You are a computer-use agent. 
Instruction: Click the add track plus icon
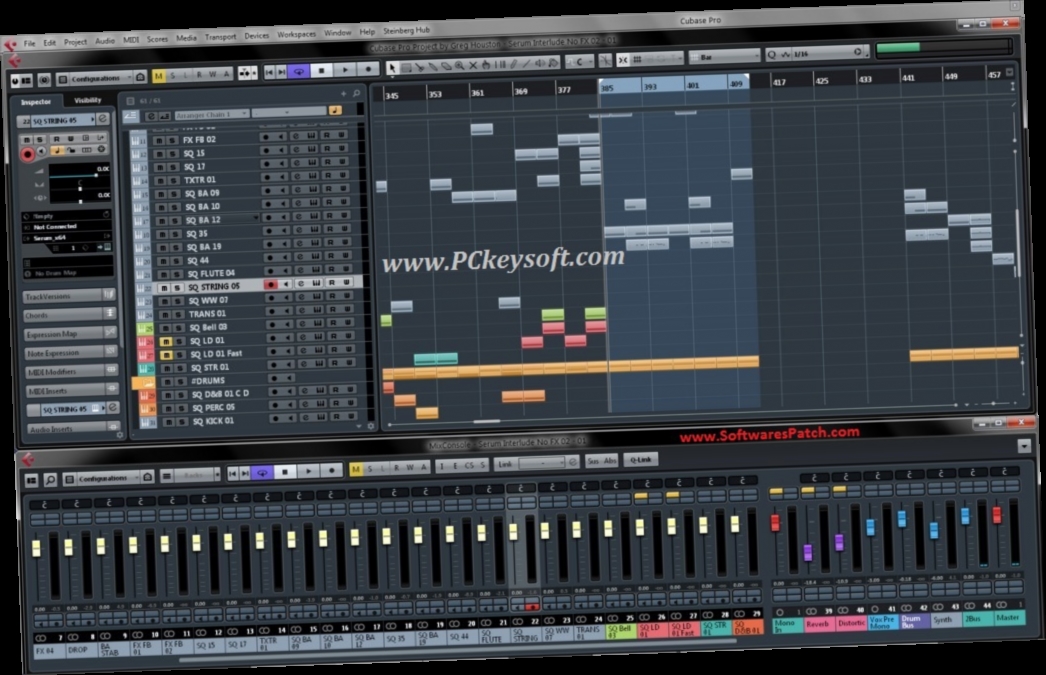[x=344, y=94]
